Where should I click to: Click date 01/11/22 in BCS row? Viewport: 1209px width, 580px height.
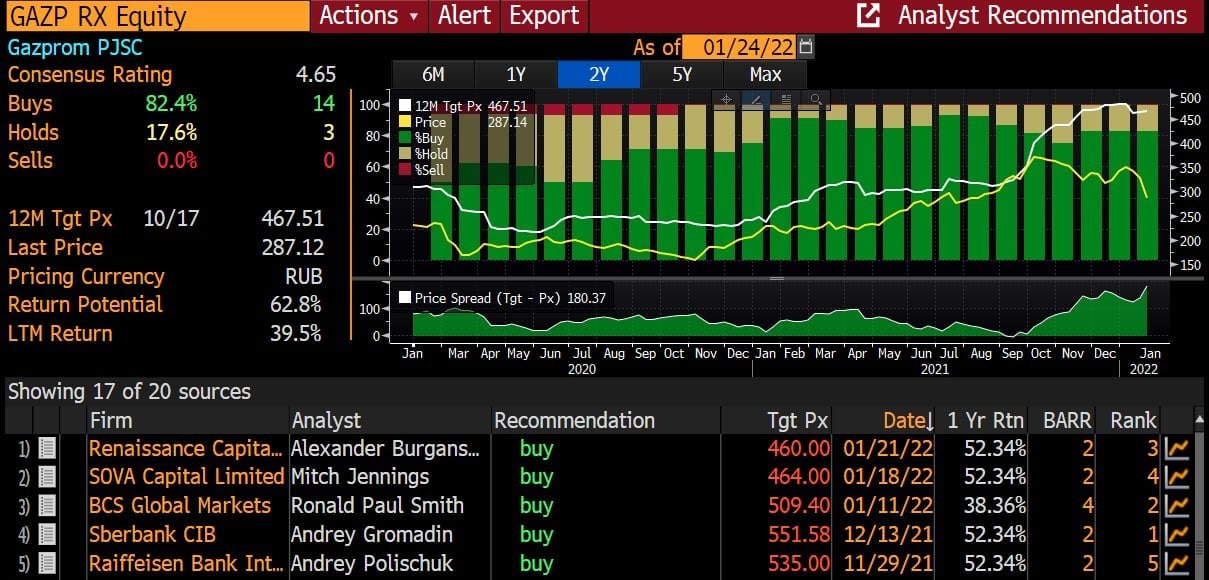(890, 506)
